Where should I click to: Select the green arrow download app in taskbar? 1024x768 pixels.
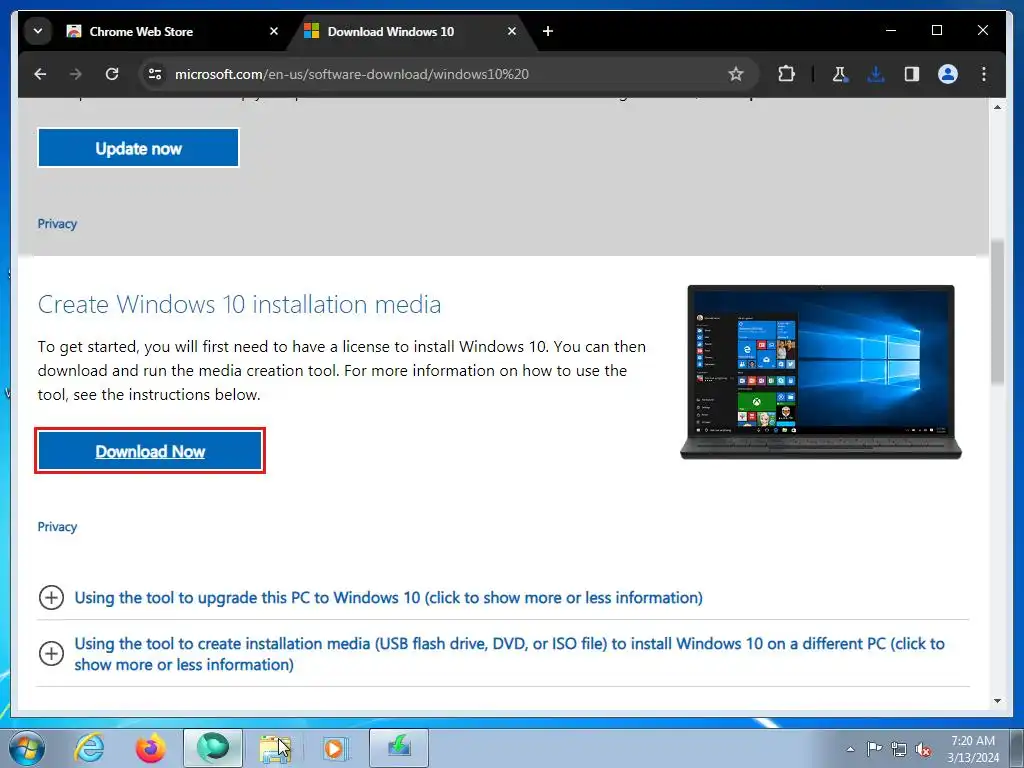pyautogui.click(x=399, y=748)
